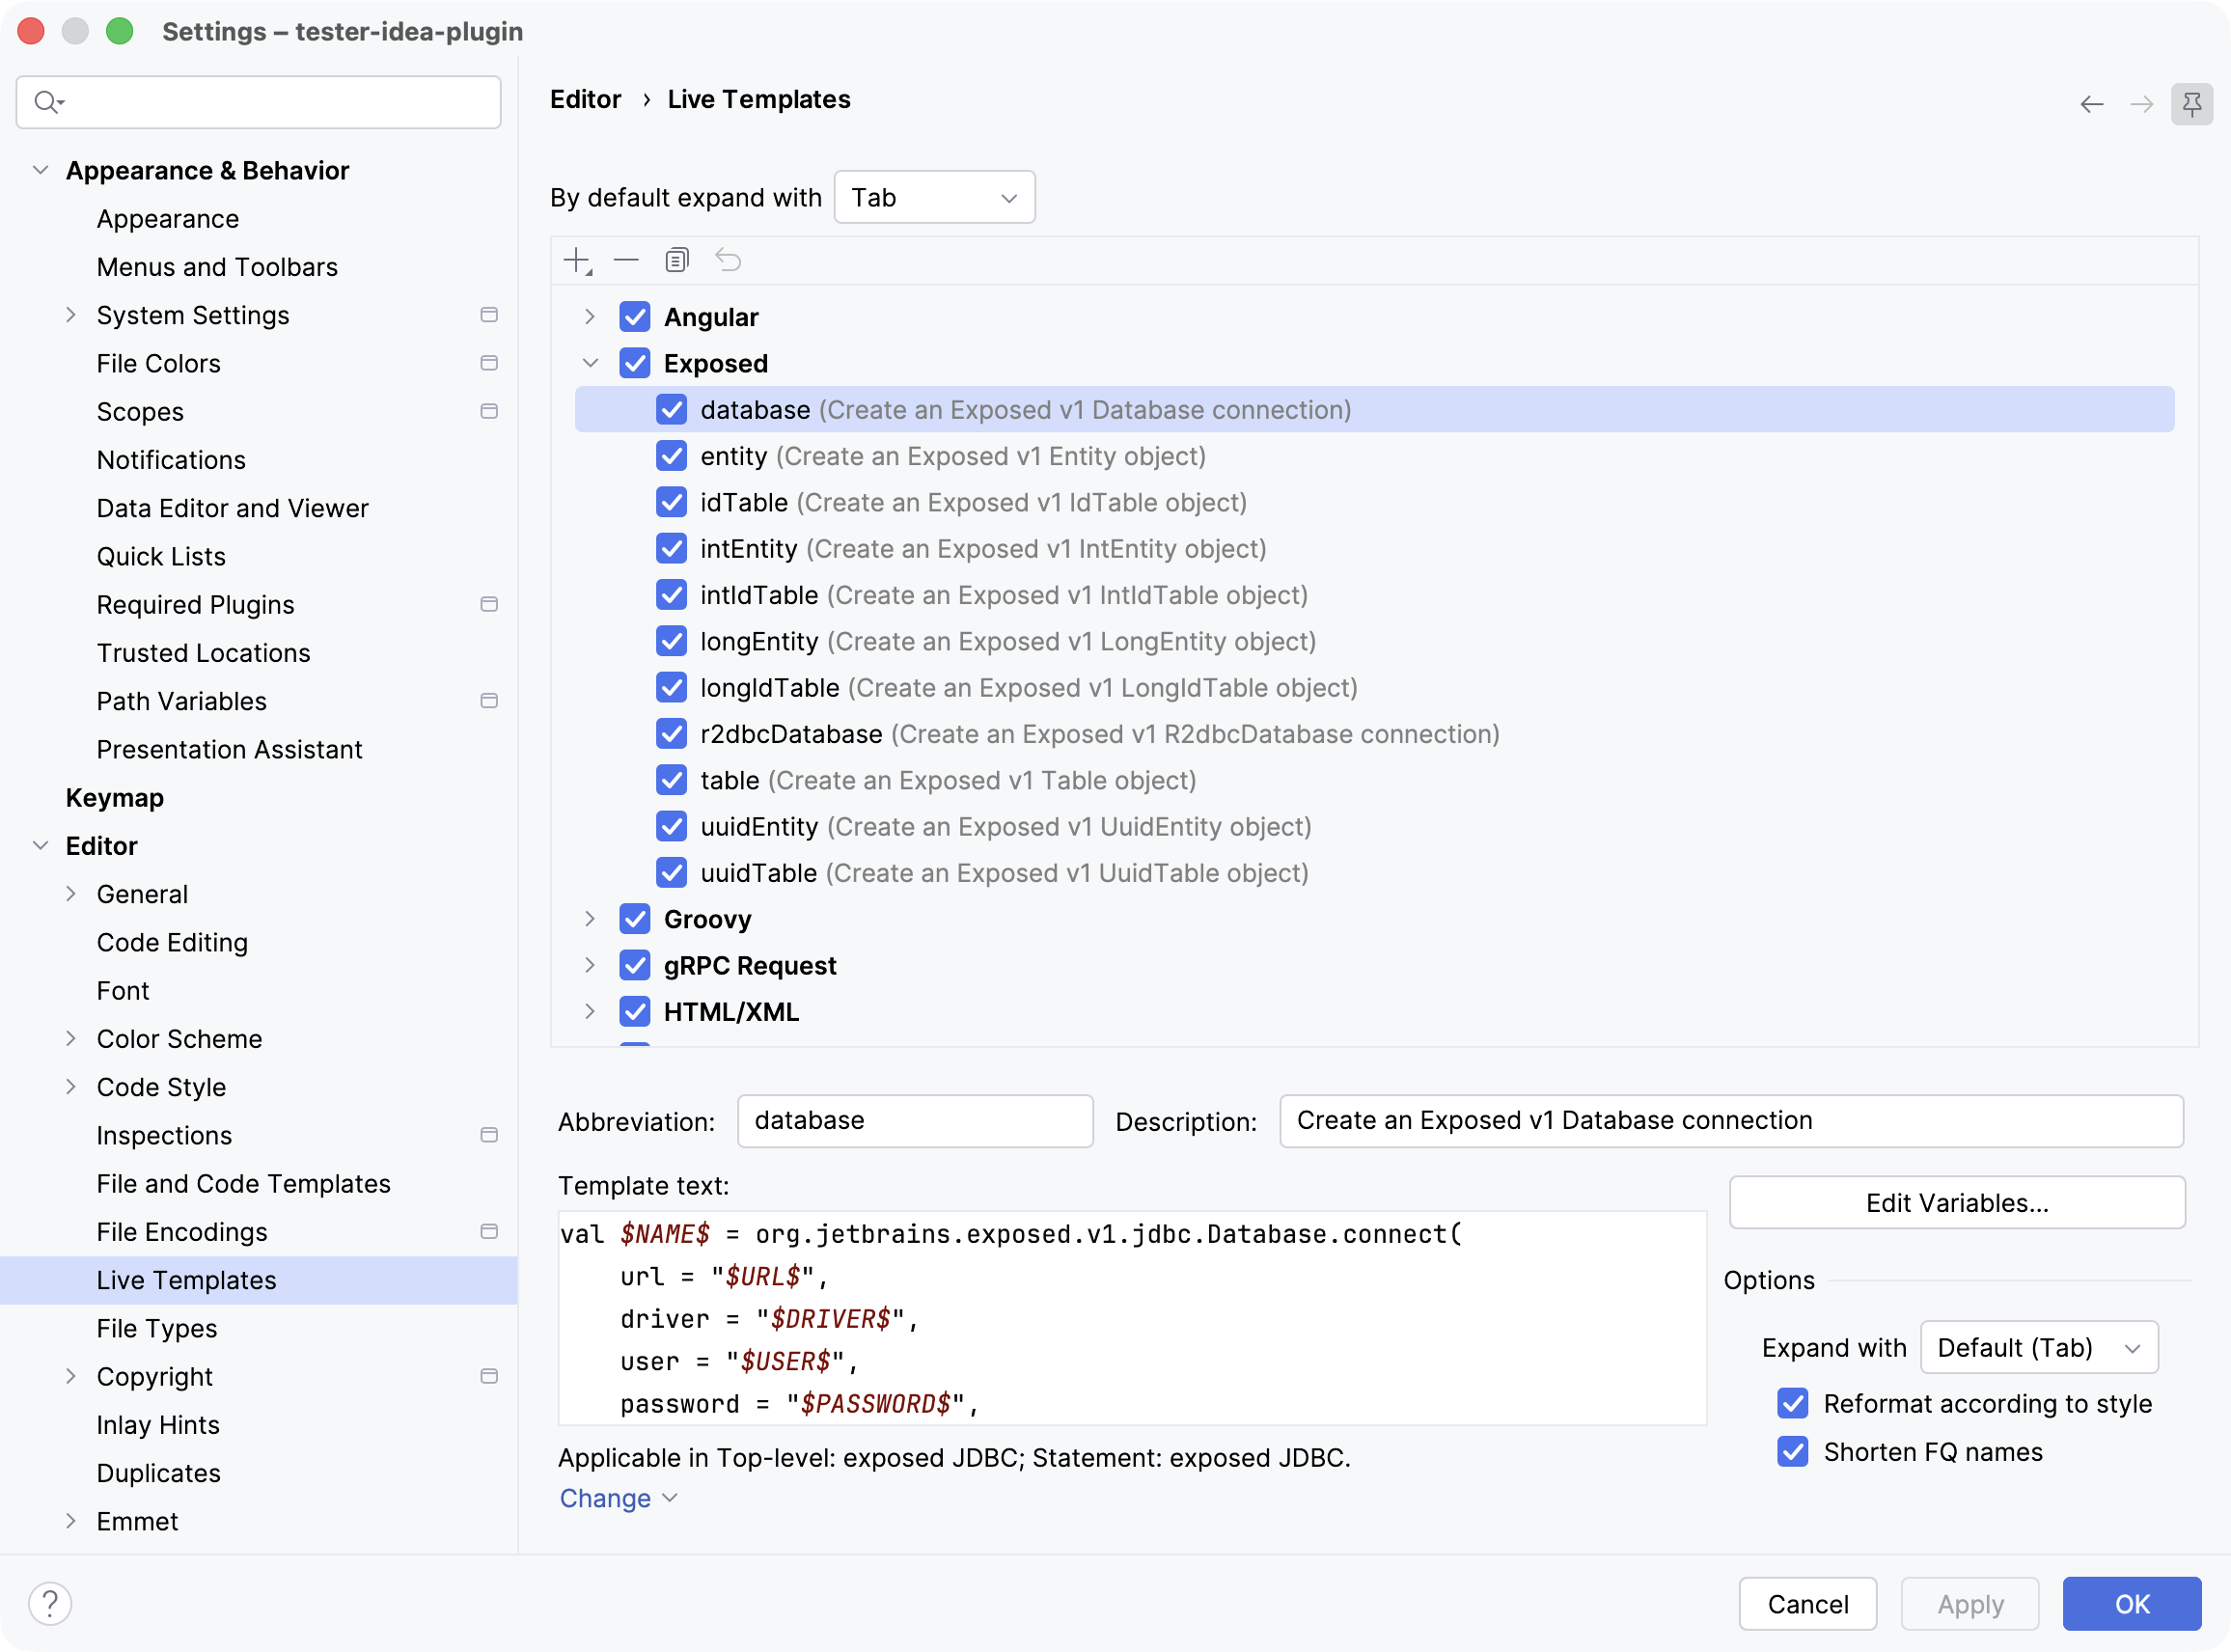This screenshot has height=1652, width=2231.
Task: Click the Change context link
Action: pyautogui.click(x=618, y=1498)
